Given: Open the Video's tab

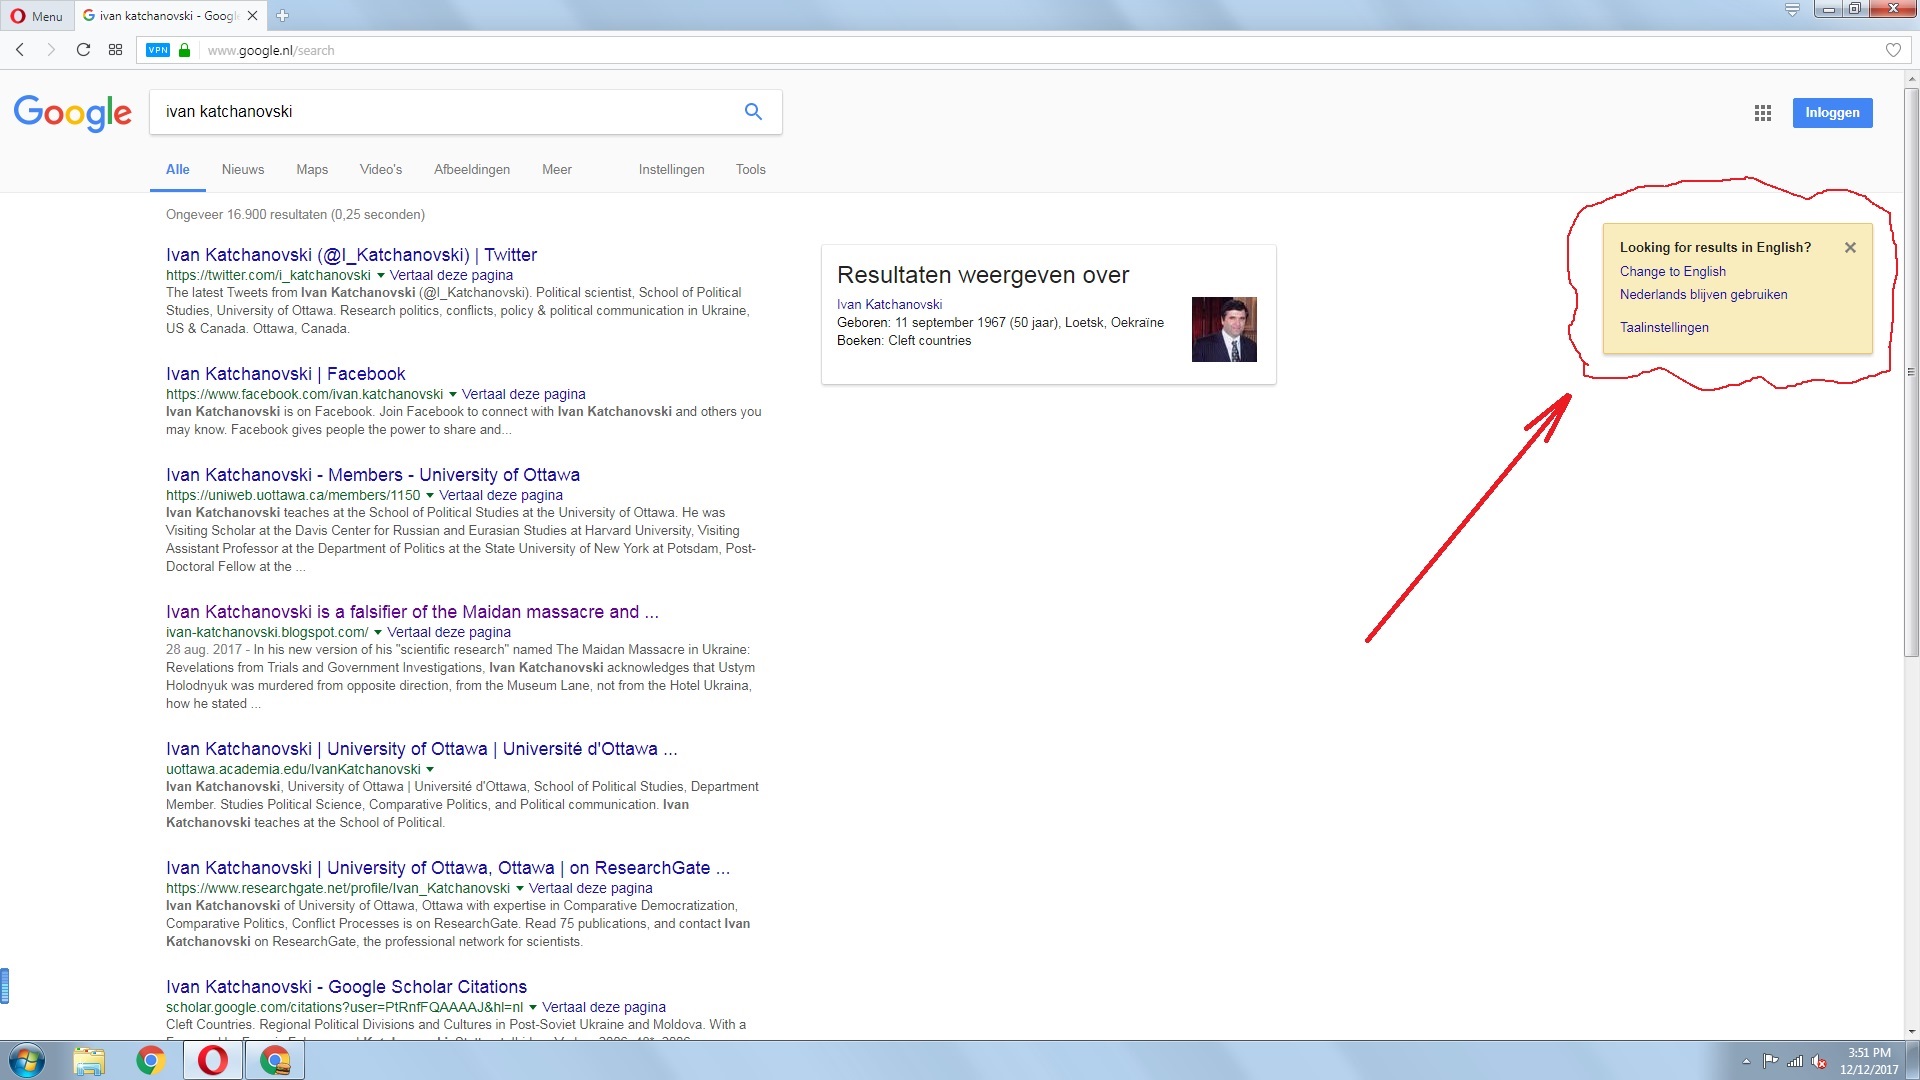Looking at the screenshot, I should (x=381, y=170).
